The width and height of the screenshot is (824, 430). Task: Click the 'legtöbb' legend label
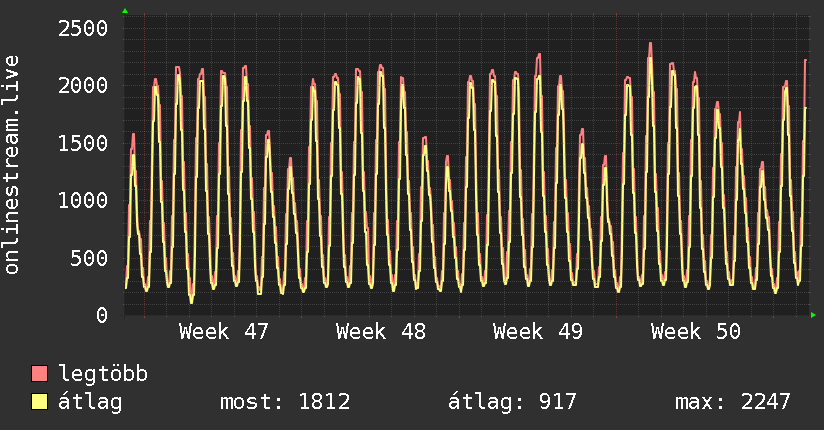(103, 374)
